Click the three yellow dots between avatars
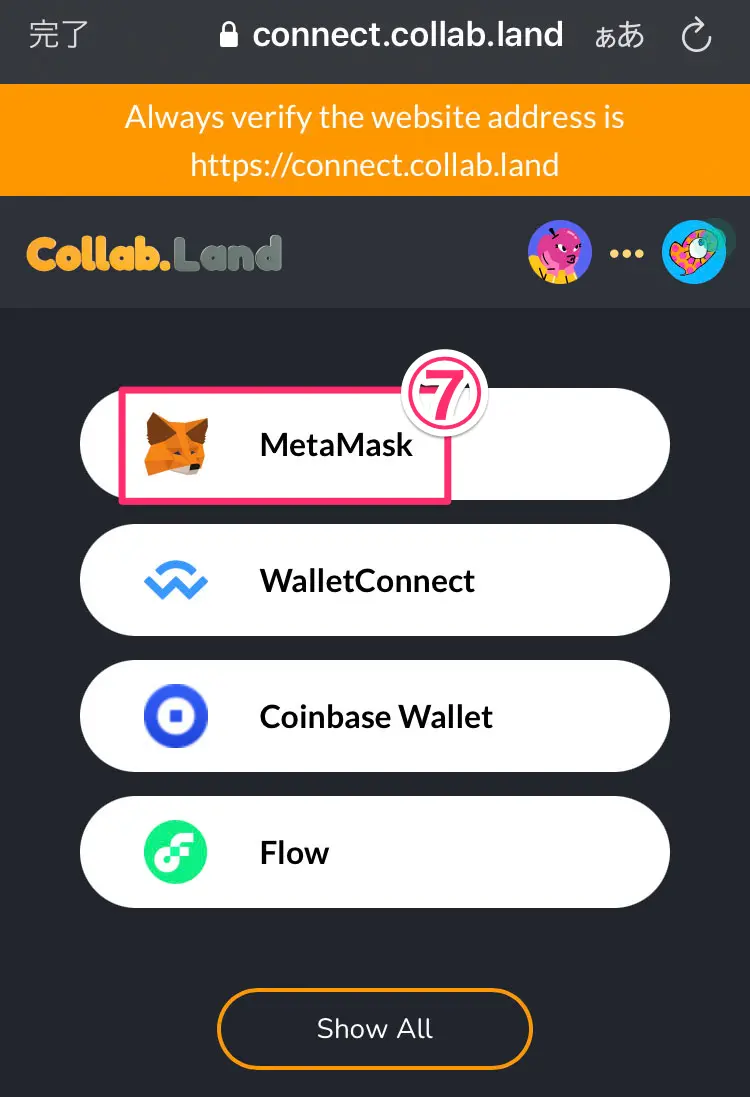 627,253
